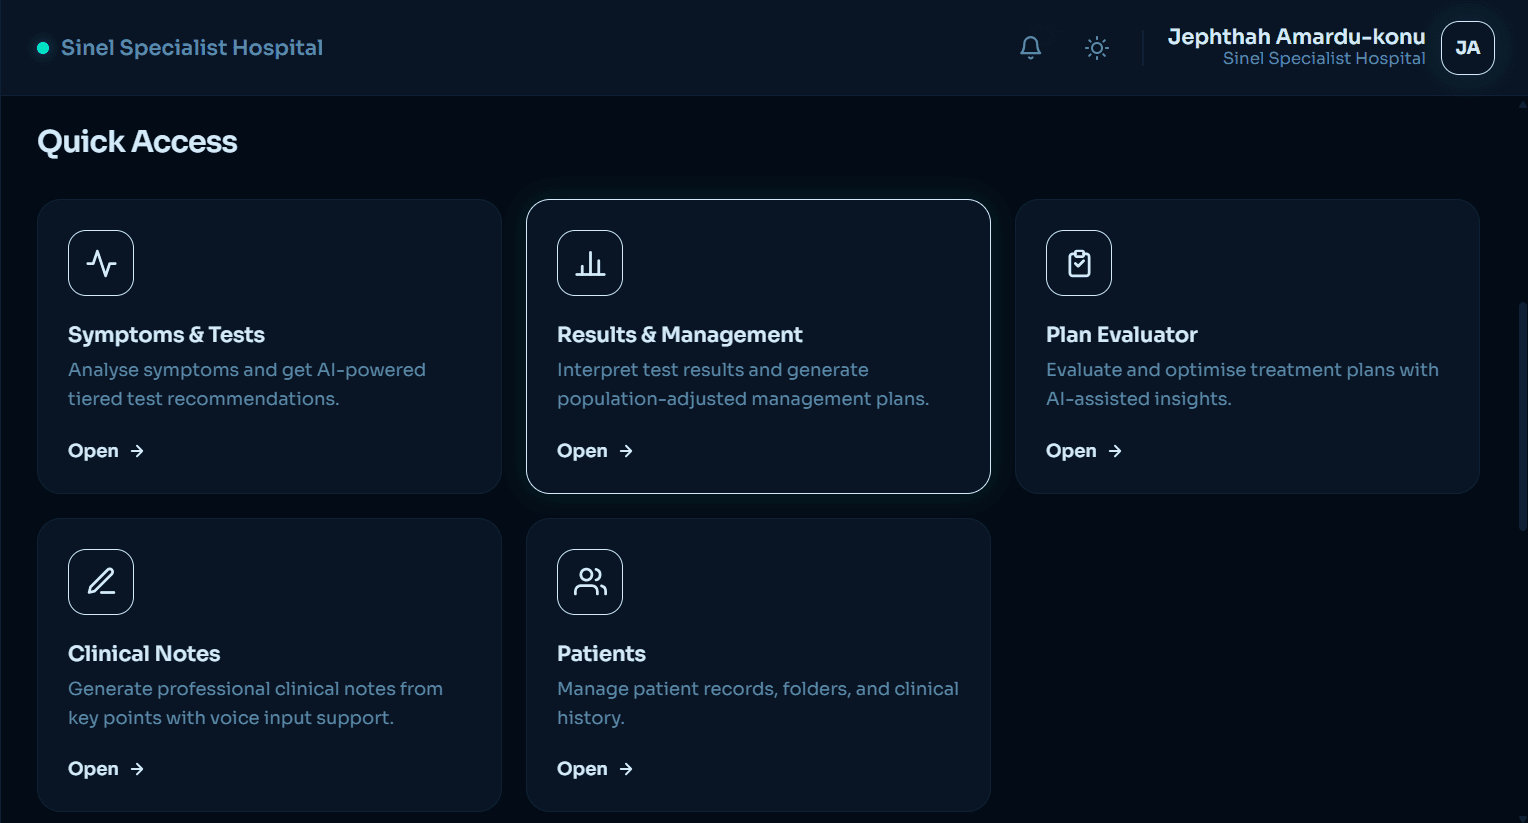This screenshot has height=823, width=1528.
Task: Click the Patients card title
Action: (x=601, y=654)
